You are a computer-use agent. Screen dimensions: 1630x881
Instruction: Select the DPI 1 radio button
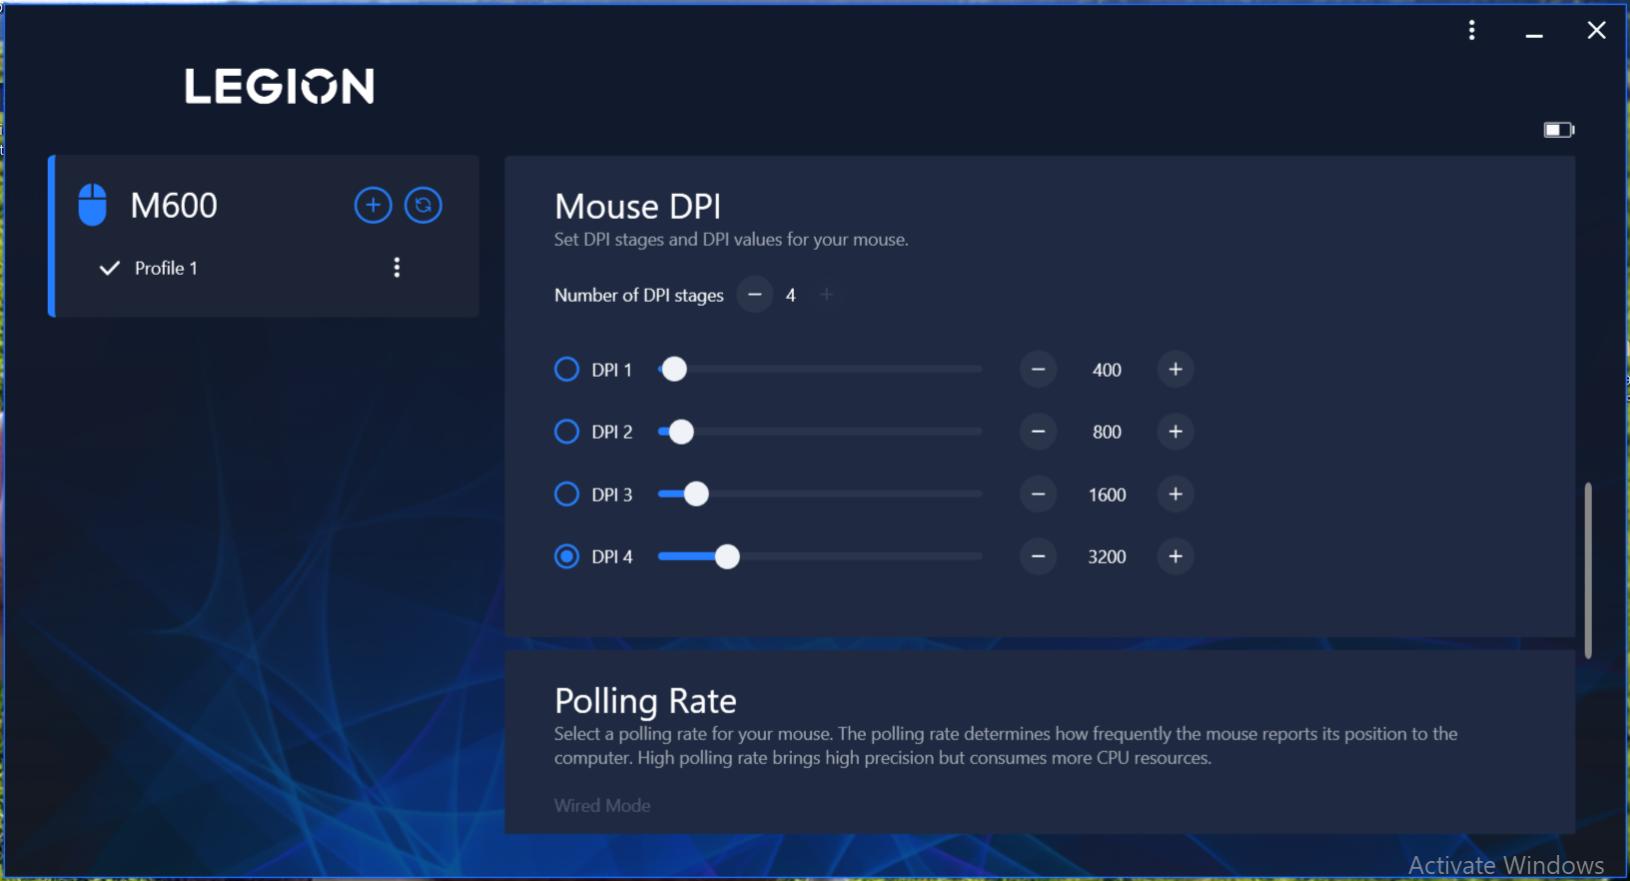(567, 370)
